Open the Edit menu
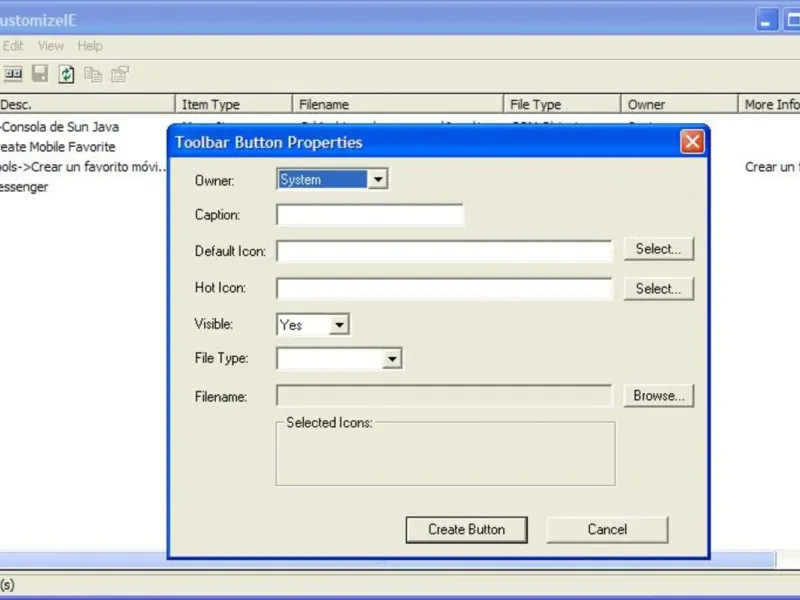This screenshot has height=600, width=800. coord(13,46)
